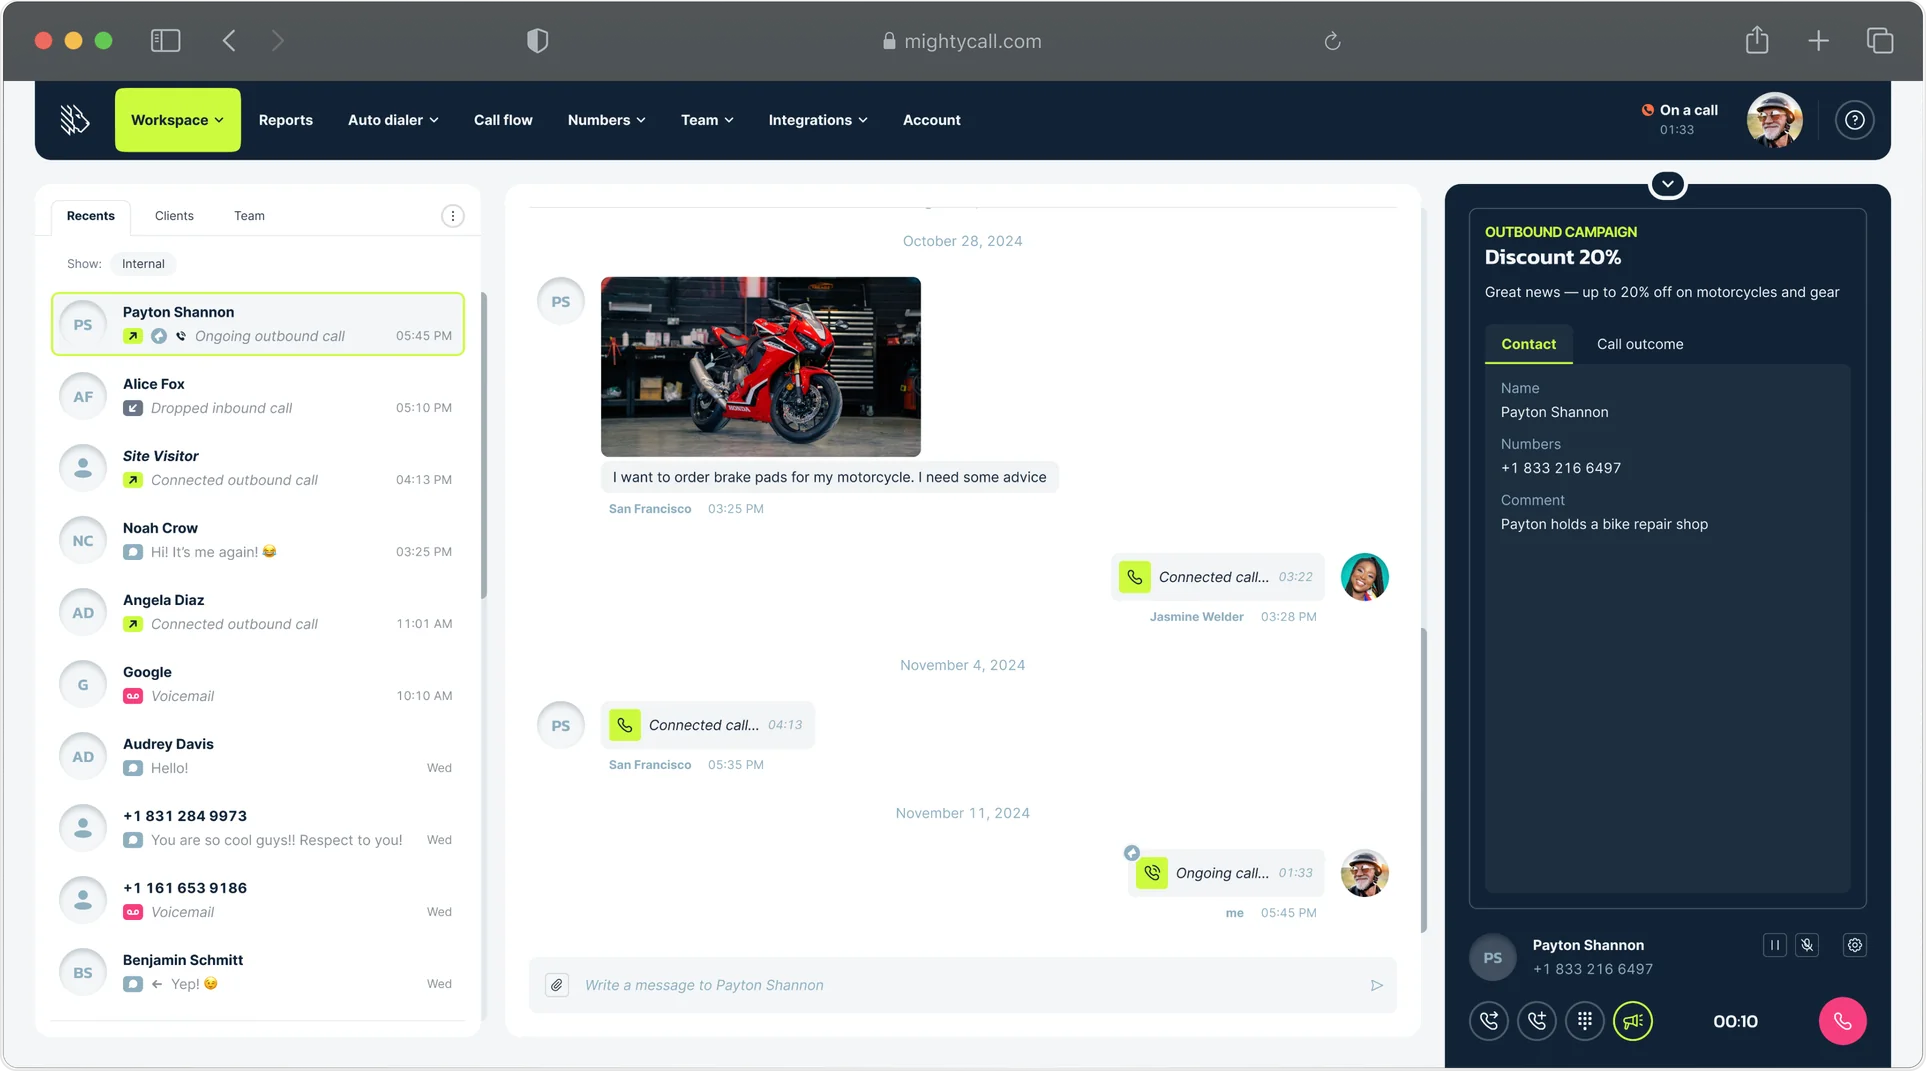
Task: Collapse the call panel chevron
Action: [x=1667, y=184]
